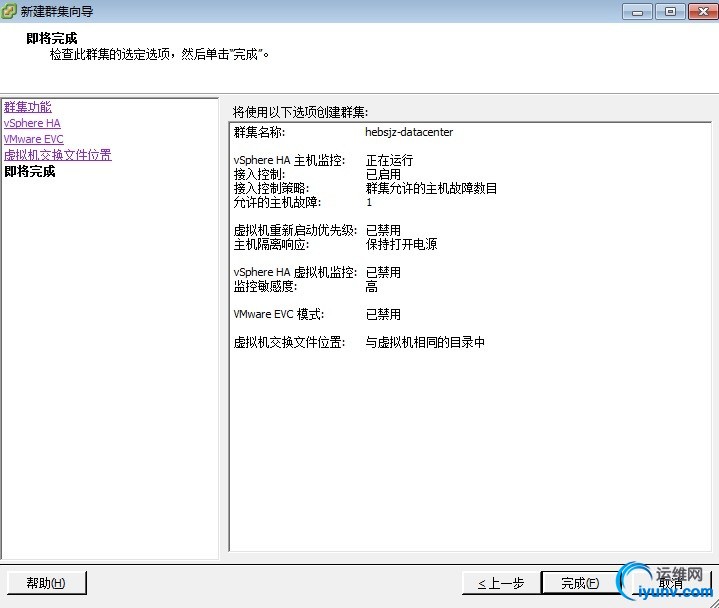
Task: Open the VMware EVC step link
Action: pyautogui.click(x=33, y=139)
